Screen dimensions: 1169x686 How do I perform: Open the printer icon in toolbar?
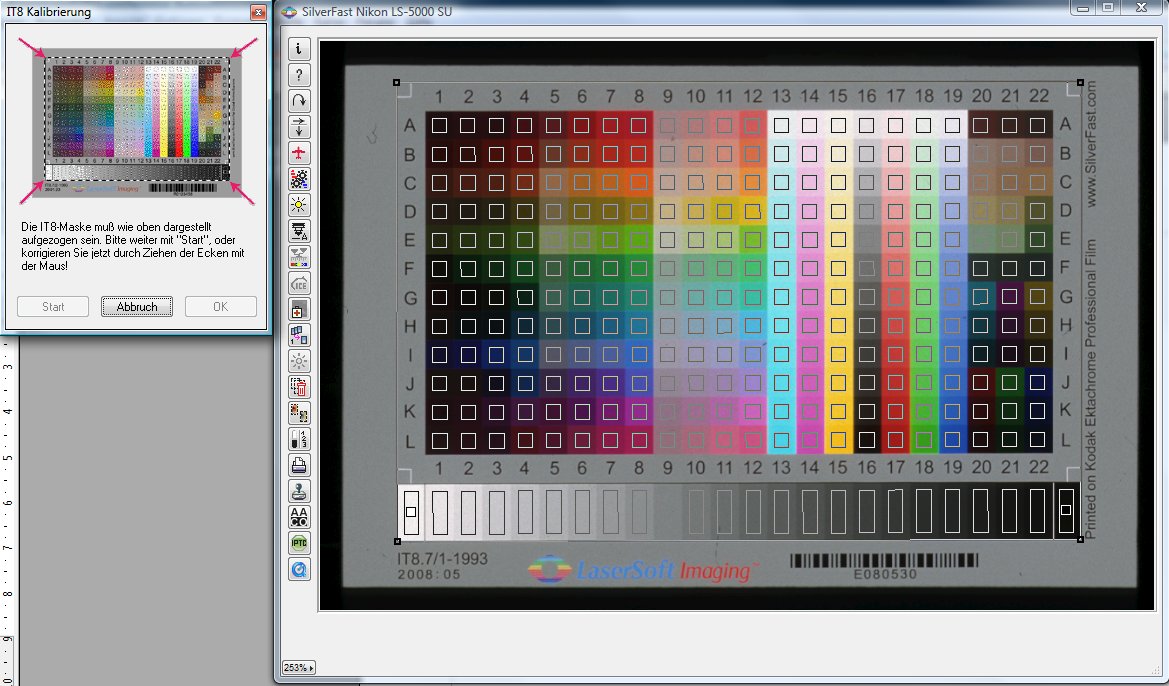[x=299, y=465]
